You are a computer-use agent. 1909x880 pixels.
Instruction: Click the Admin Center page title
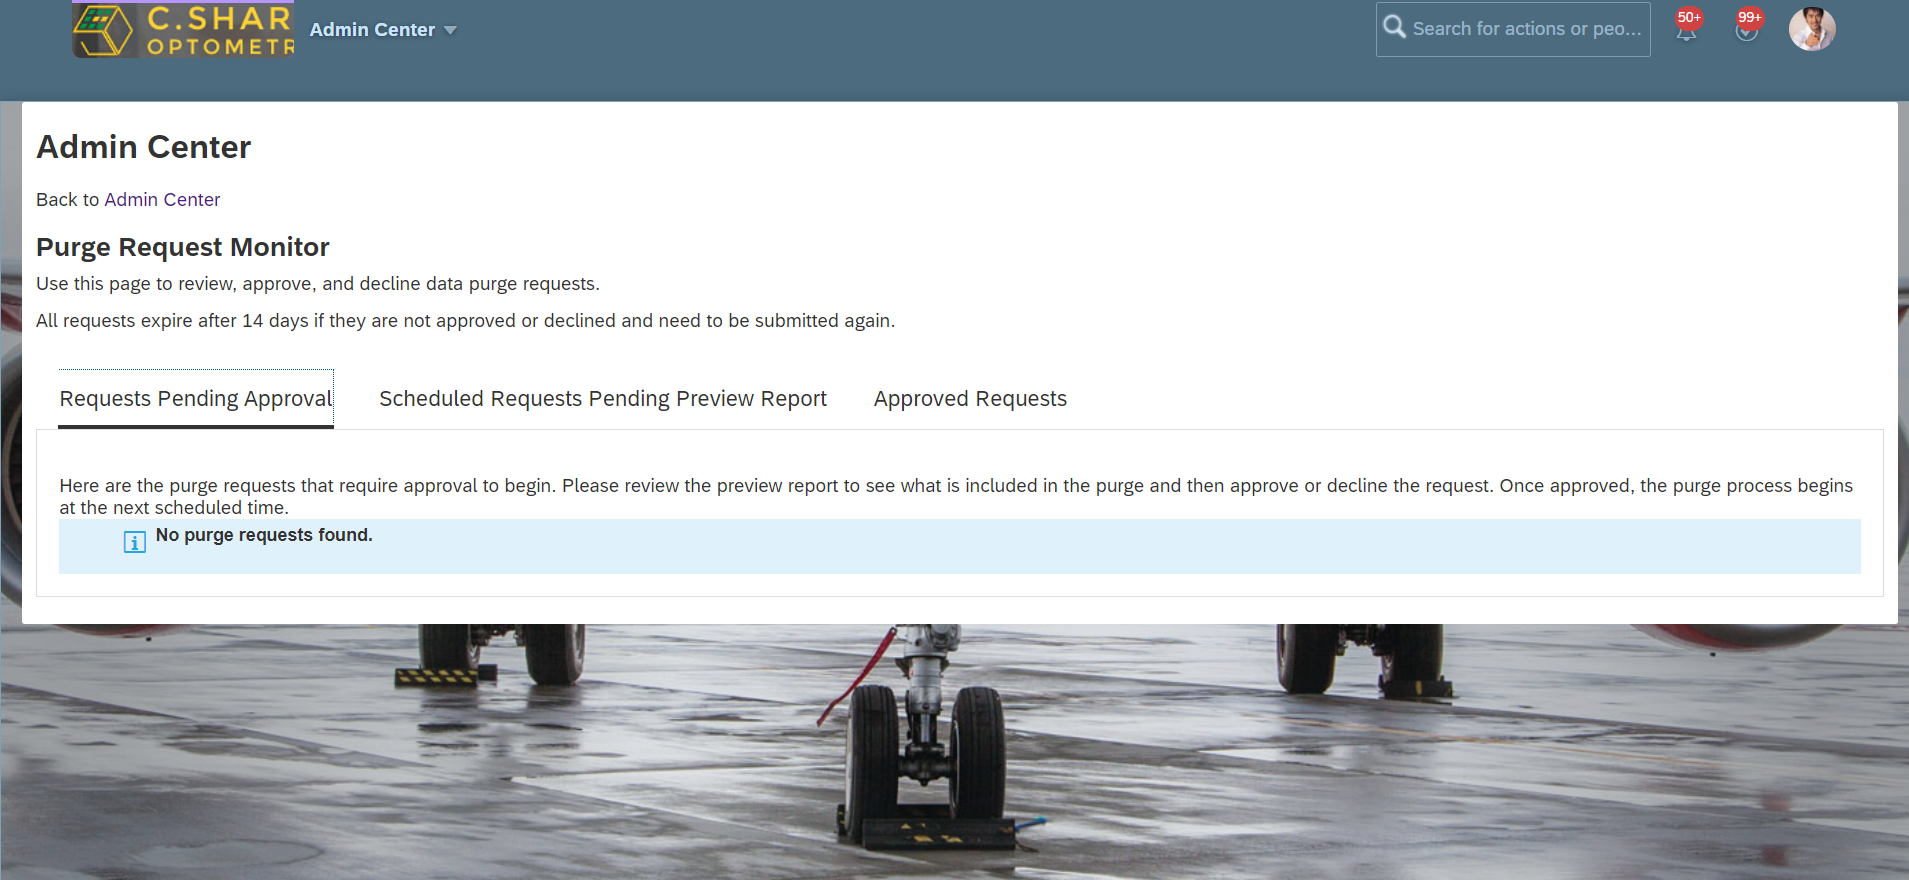click(144, 147)
